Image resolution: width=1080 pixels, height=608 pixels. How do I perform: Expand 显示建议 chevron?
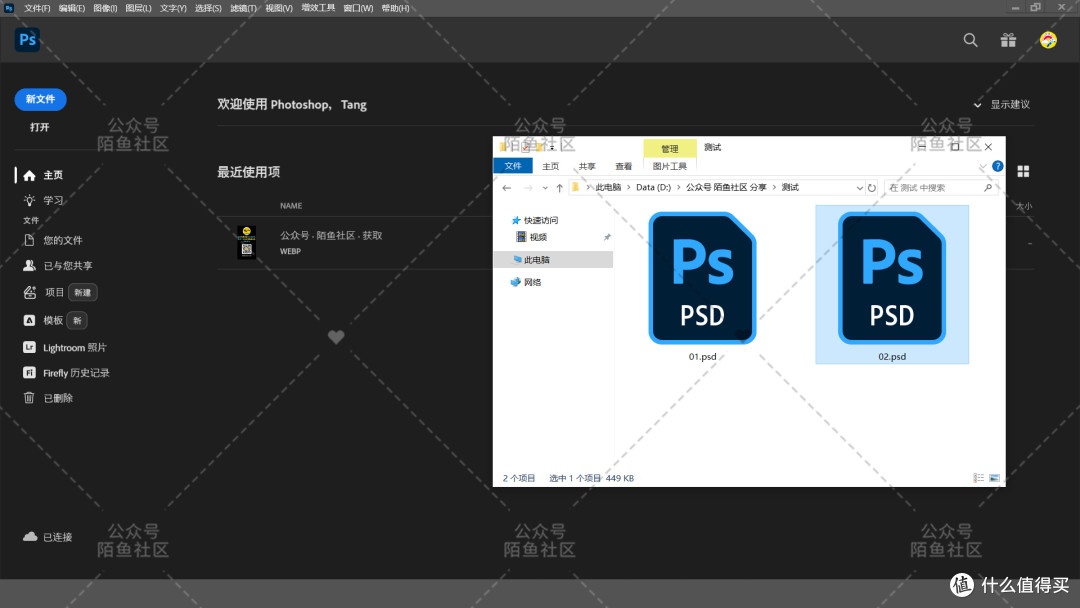977,105
